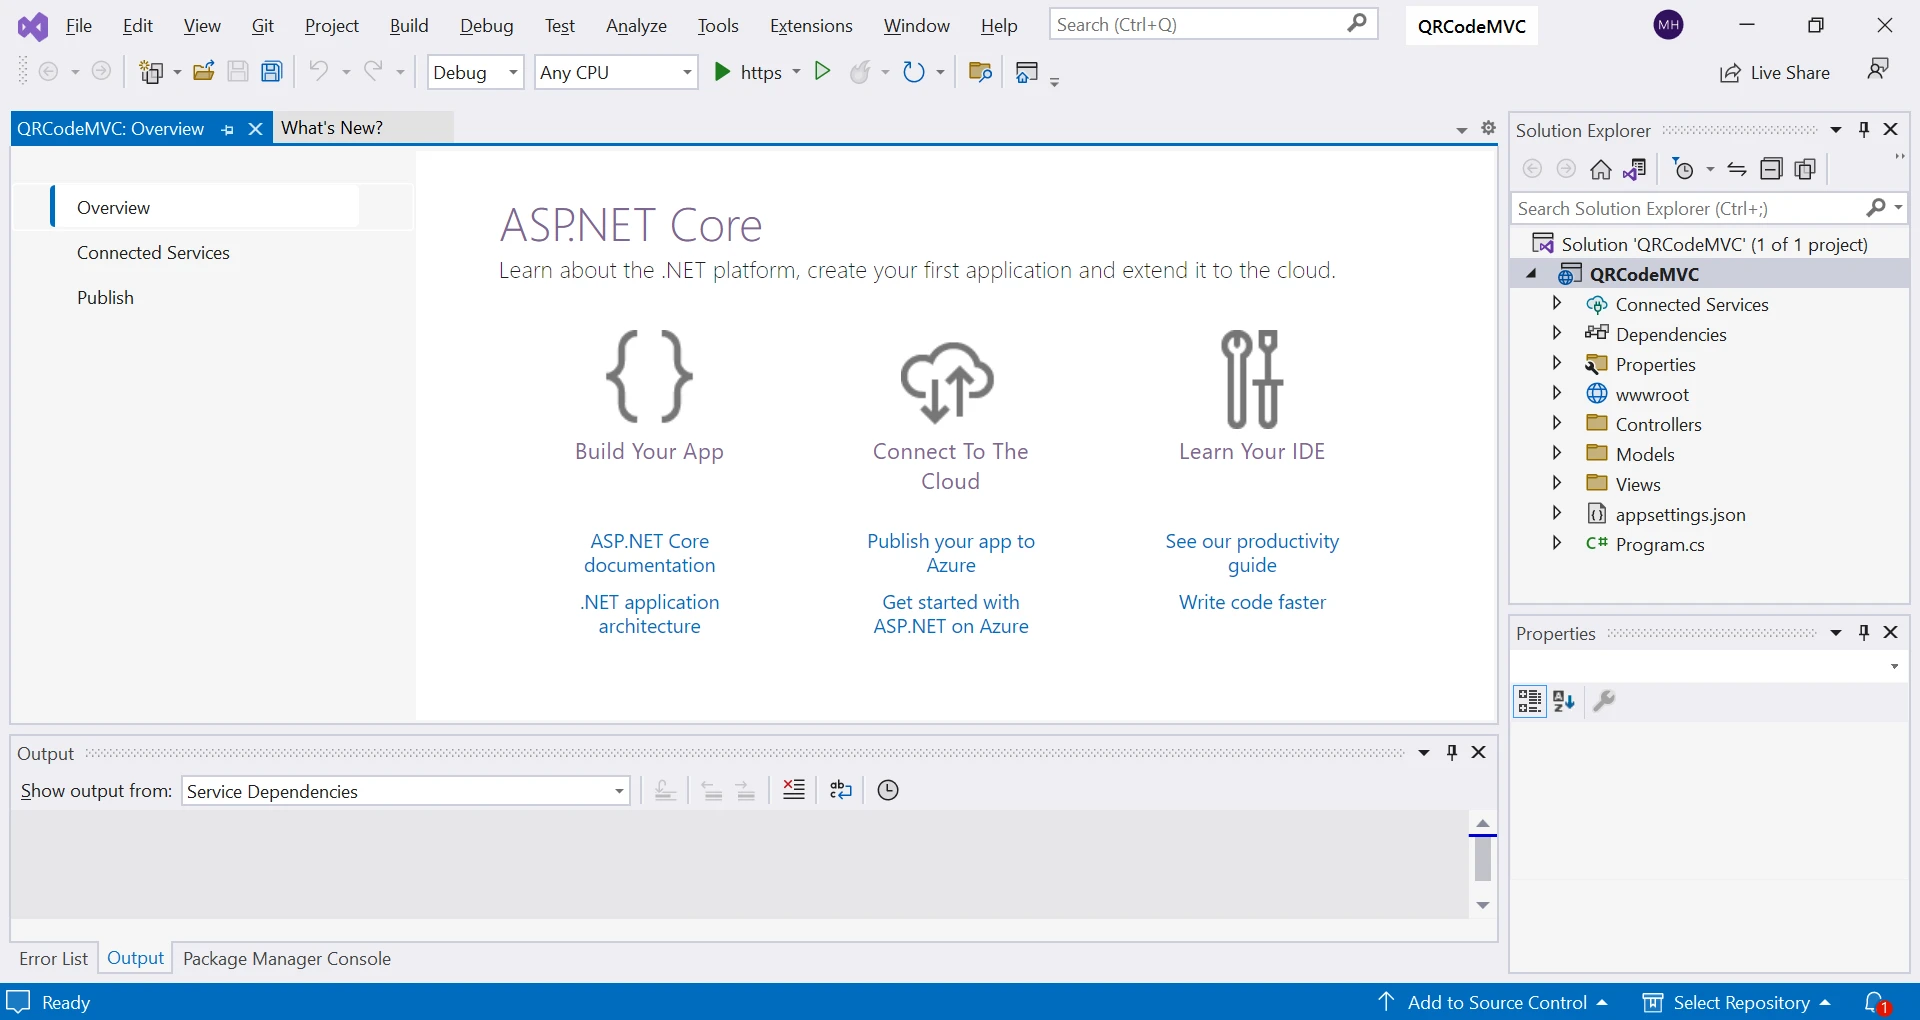Viewport: 1920px width, 1020px height.
Task: Click Collapse All in Solution Explorer
Action: [1771, 170]
